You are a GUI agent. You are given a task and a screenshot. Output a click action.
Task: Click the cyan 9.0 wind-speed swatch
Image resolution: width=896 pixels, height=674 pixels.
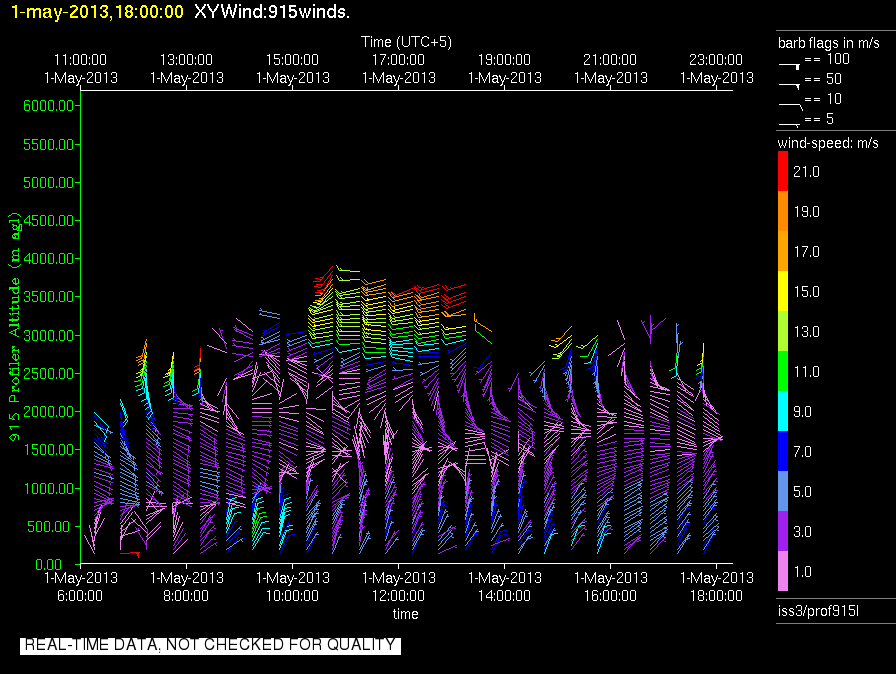click(783, 411)
